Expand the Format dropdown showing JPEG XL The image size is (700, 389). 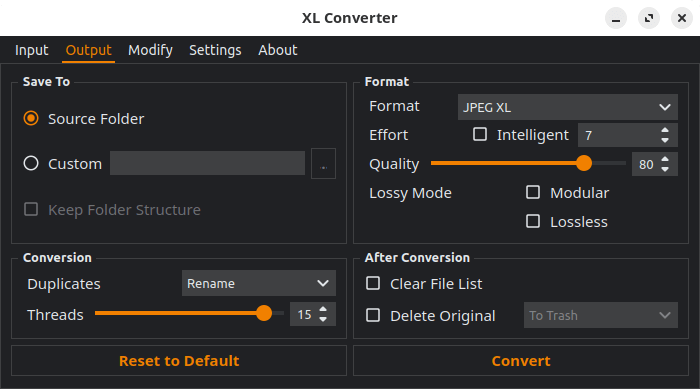coord(568,107)
